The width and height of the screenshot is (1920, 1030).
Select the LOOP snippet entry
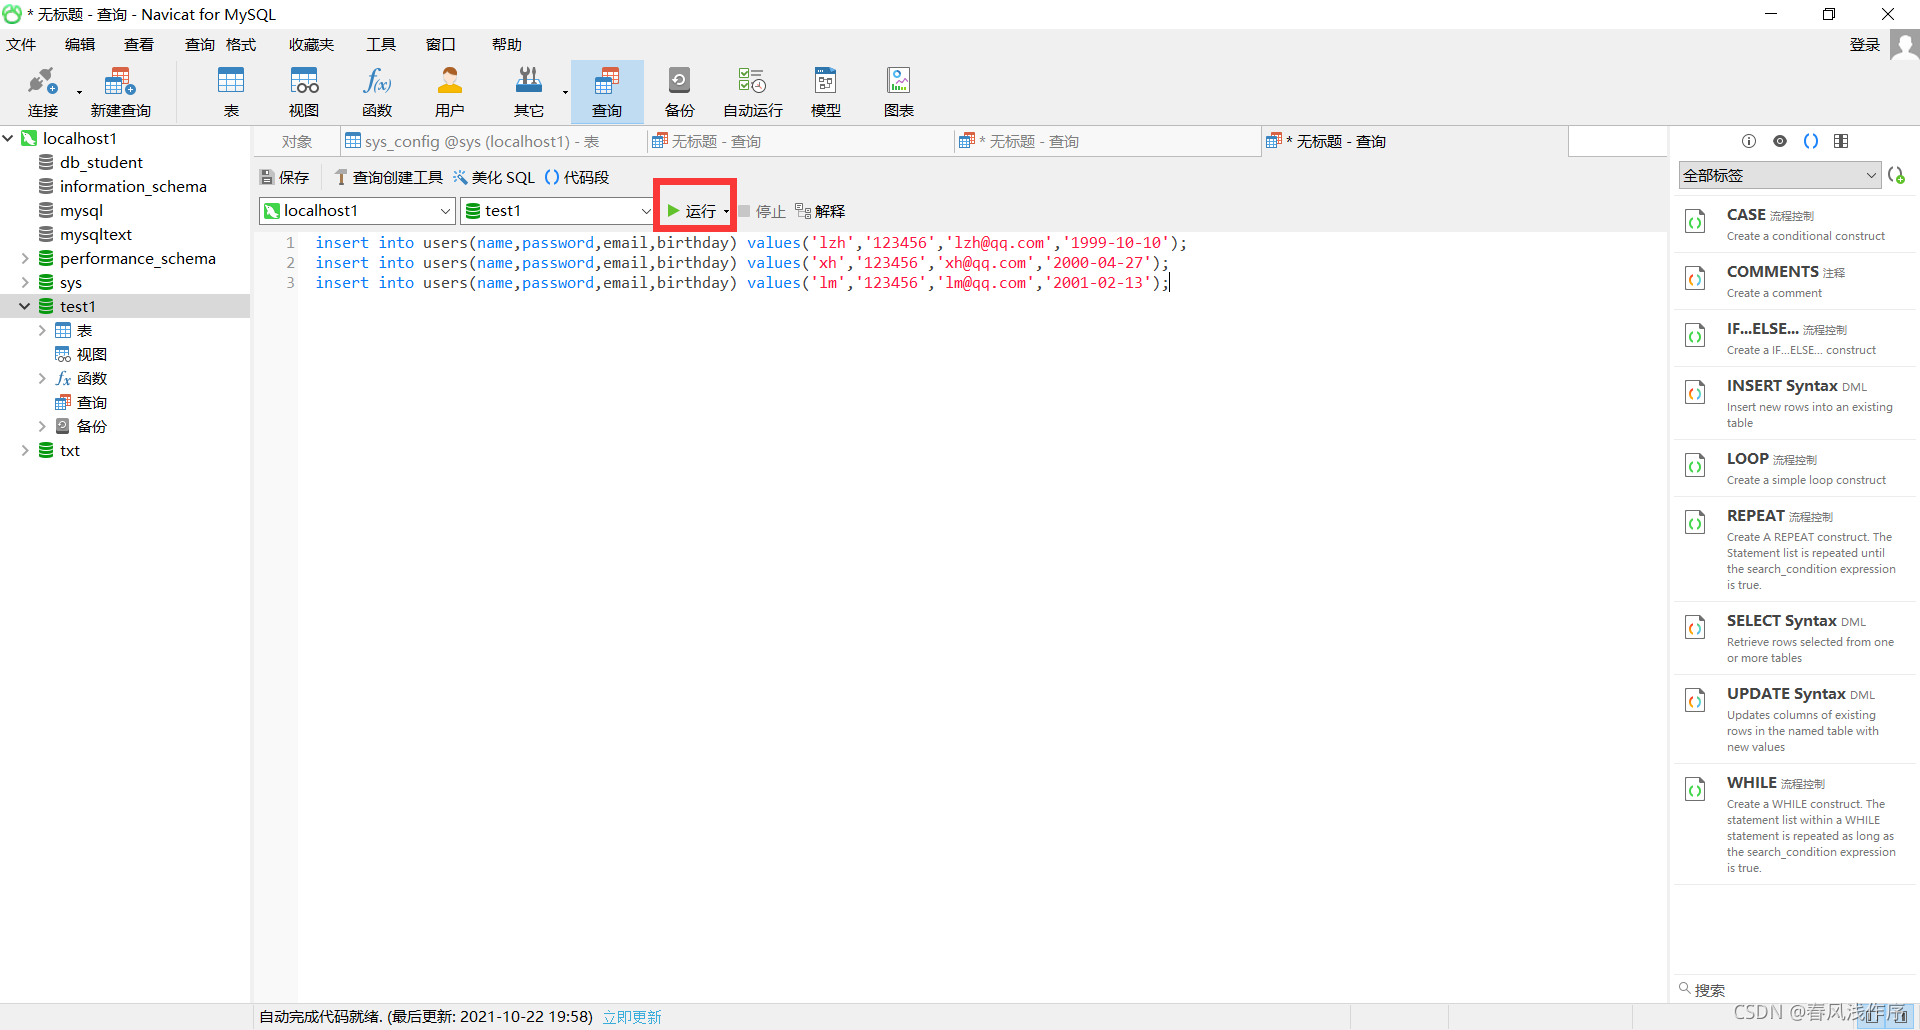(1795, 468)
